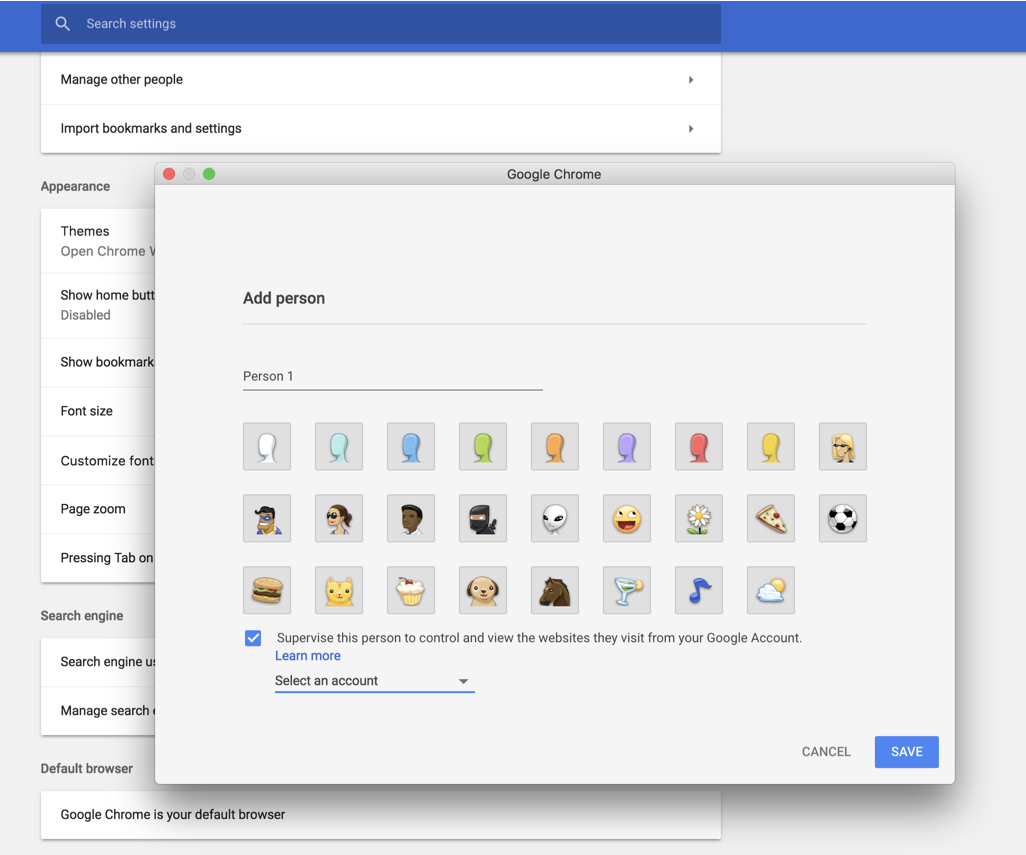Open the Learn more link
Screen dimensions: 1026x855
(308, 655)
